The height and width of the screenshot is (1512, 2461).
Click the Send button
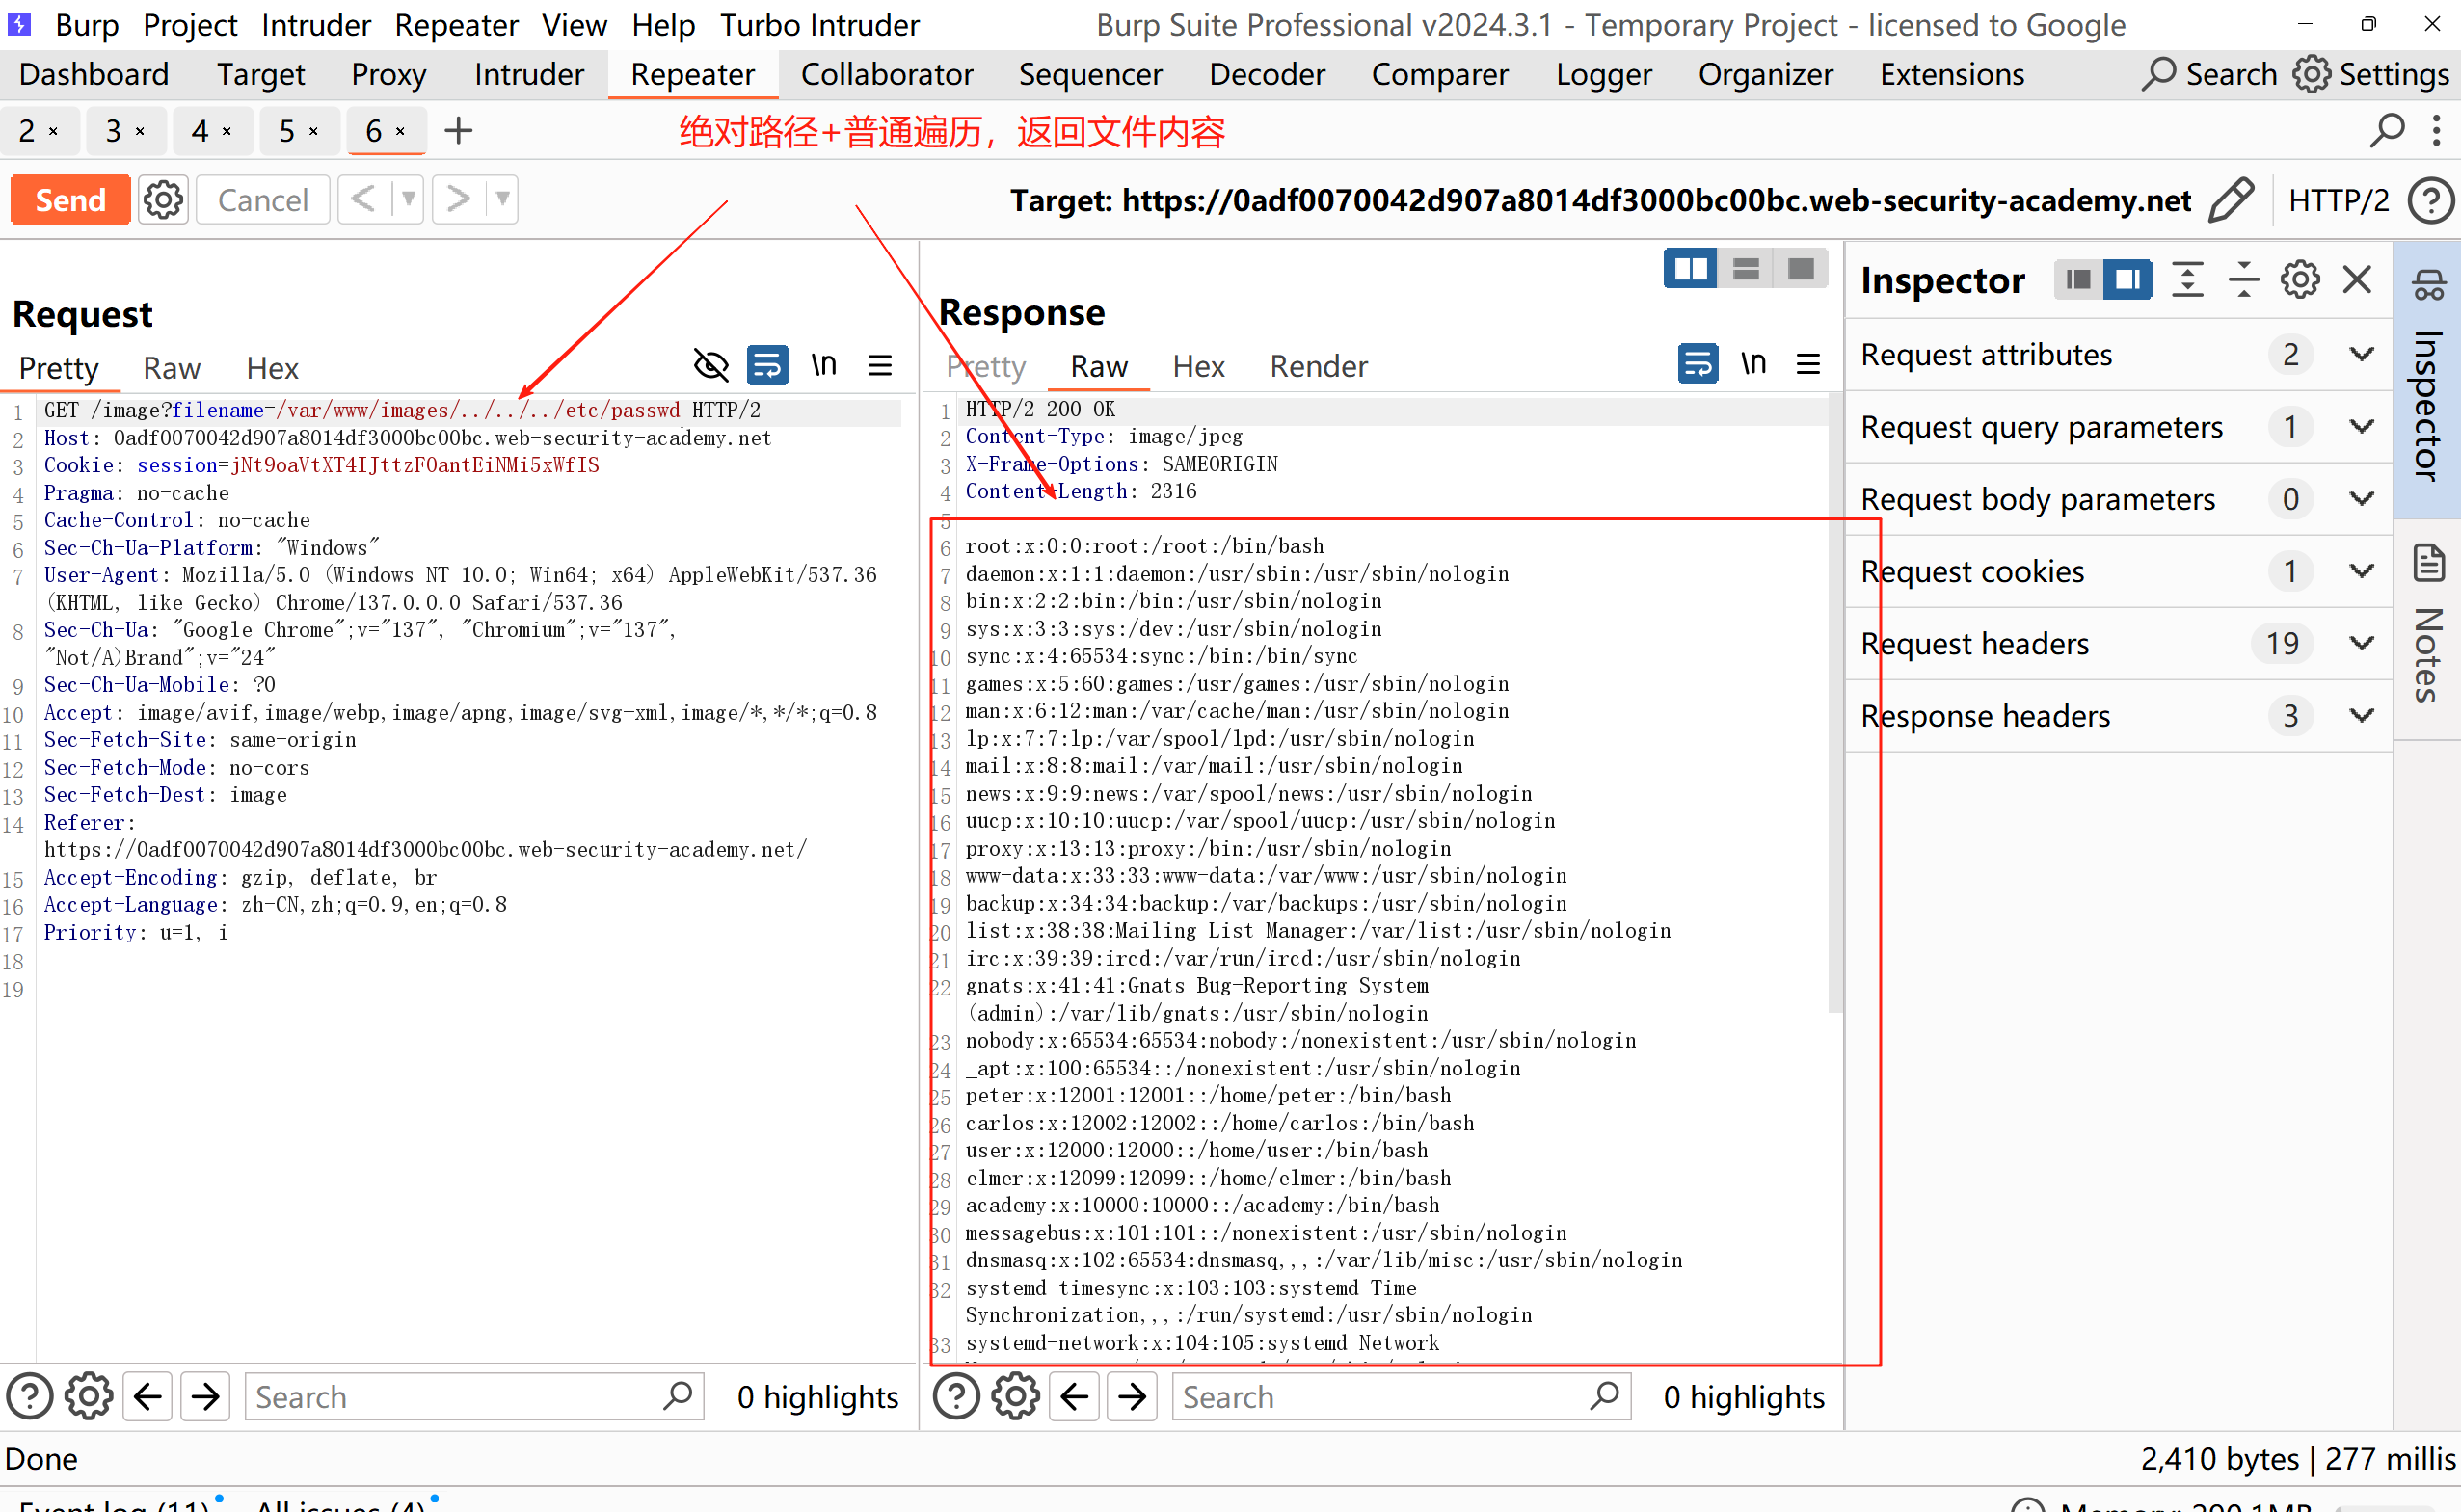[x=70, y=200]
